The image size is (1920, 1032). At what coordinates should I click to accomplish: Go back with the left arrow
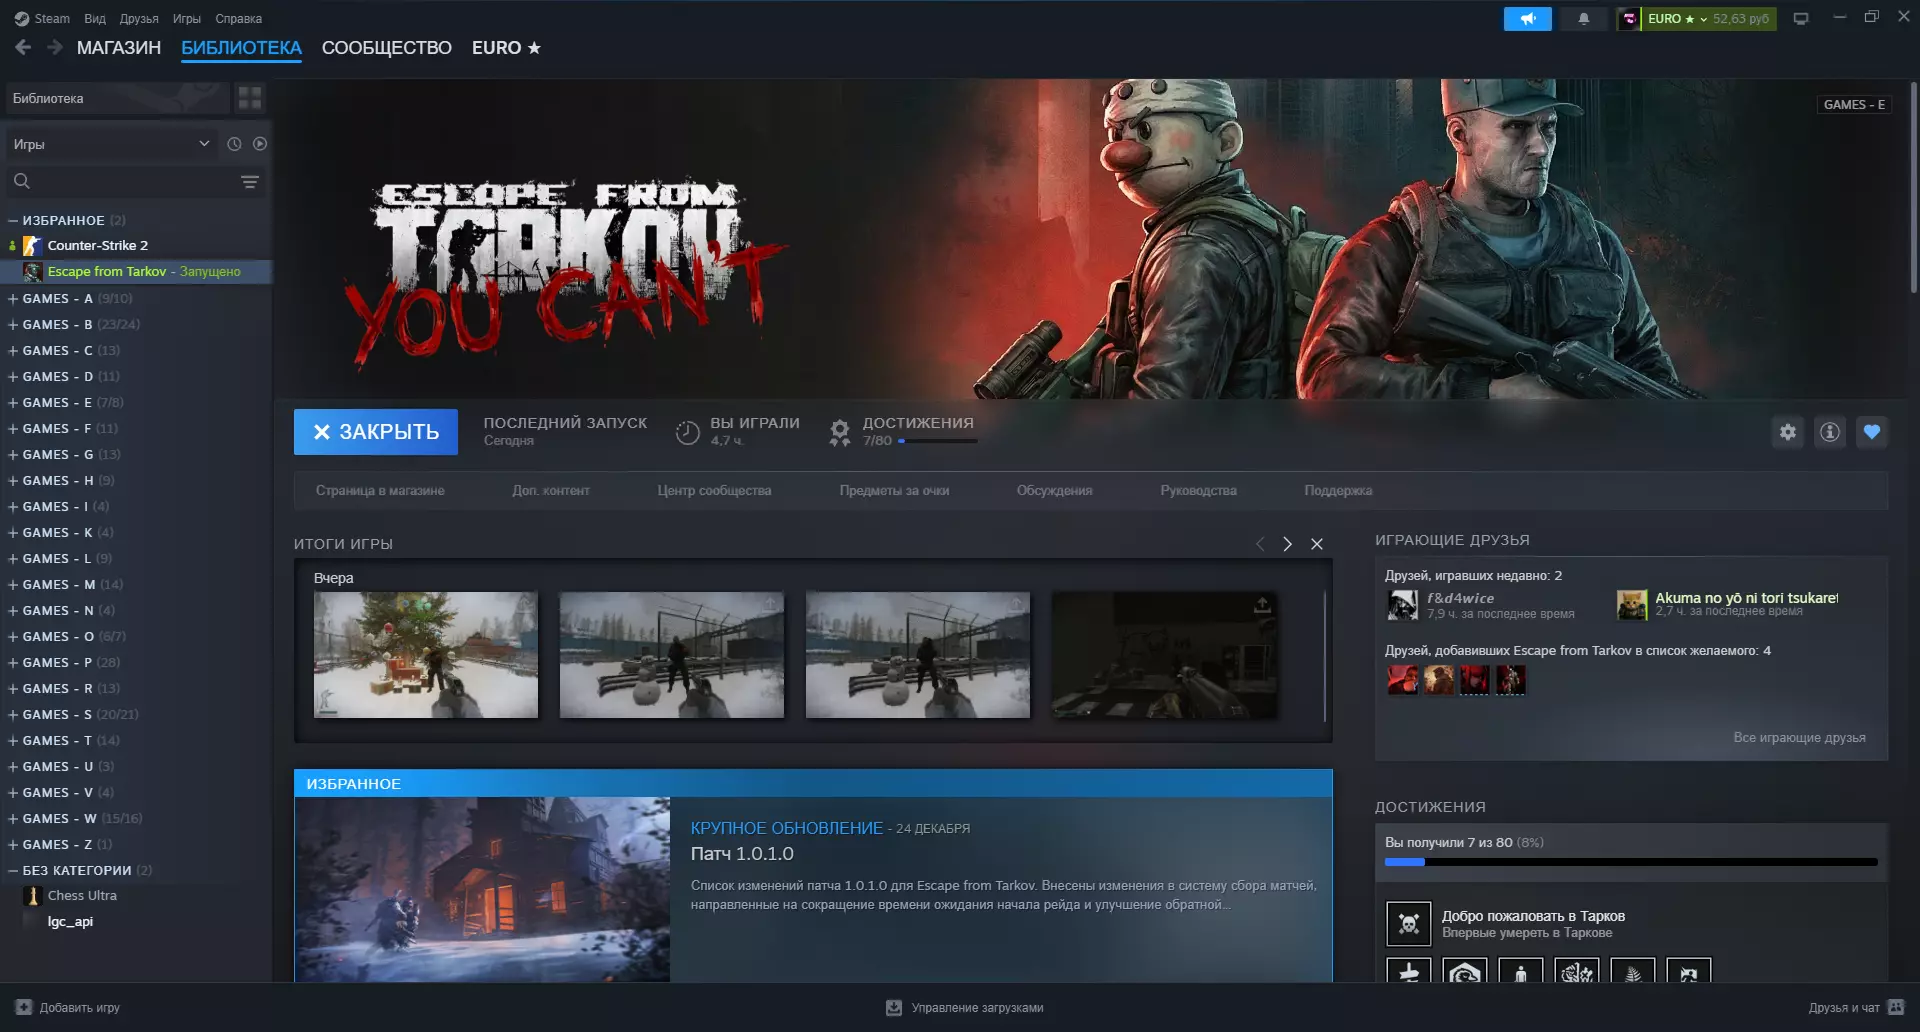pyautogui.click(x=23, y=47)
